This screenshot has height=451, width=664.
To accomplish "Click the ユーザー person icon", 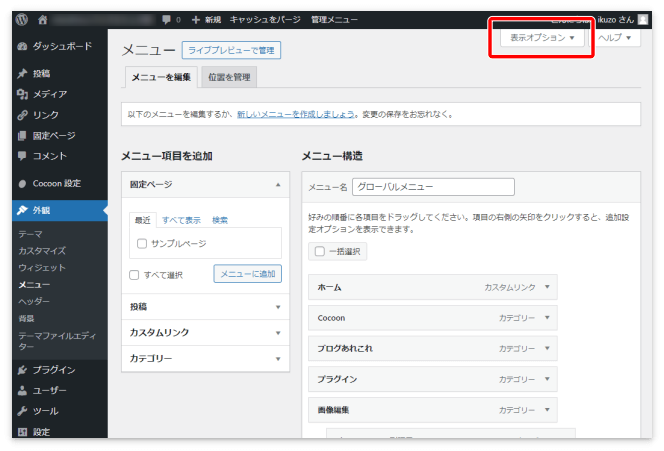I will coord(22,390).
